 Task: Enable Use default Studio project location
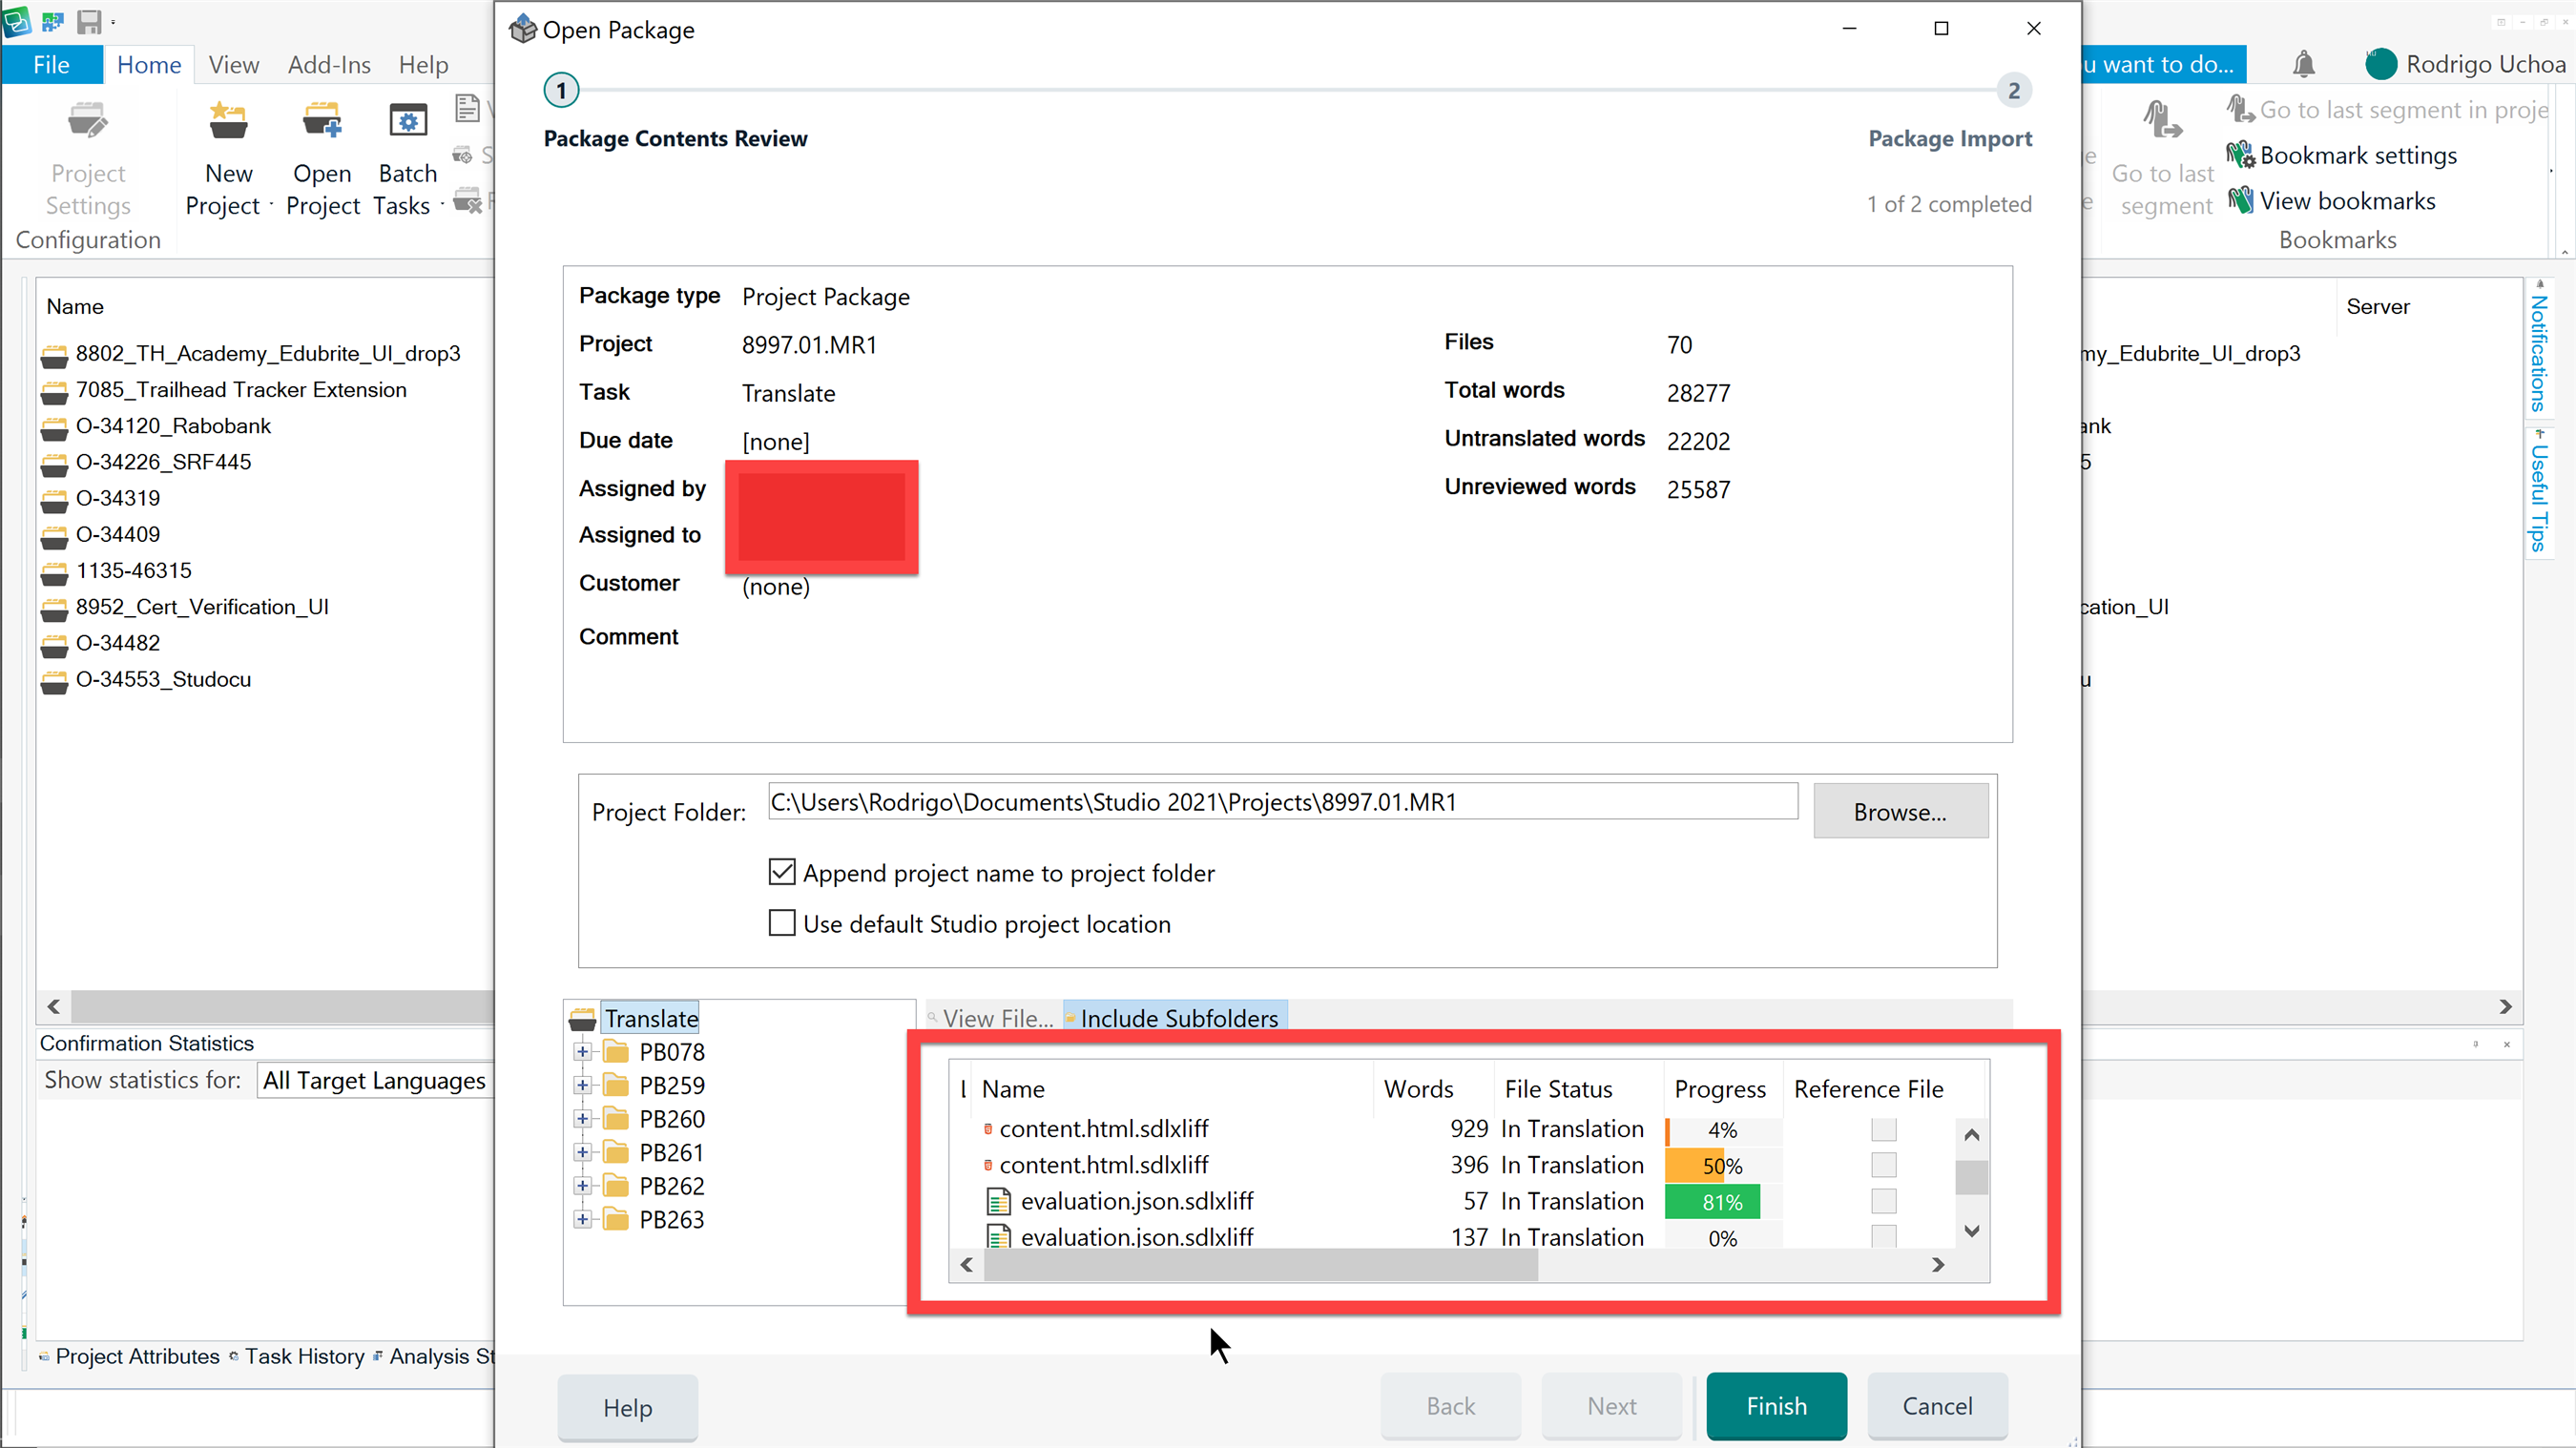[782, 922]
